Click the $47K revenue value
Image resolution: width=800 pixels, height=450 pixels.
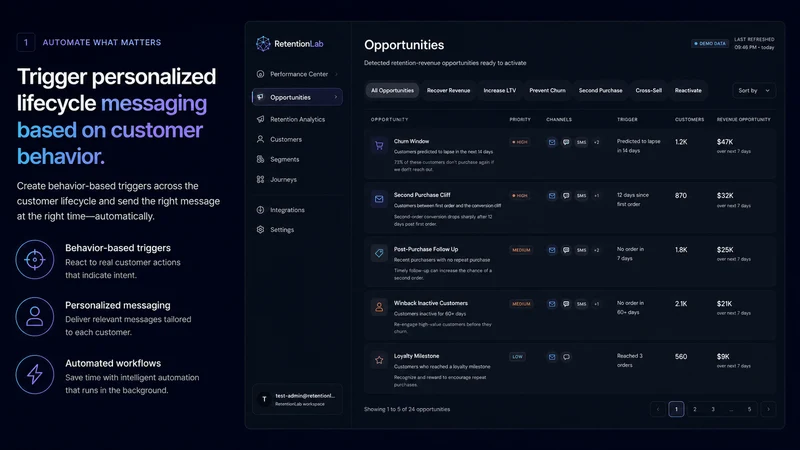coord(724,142)
